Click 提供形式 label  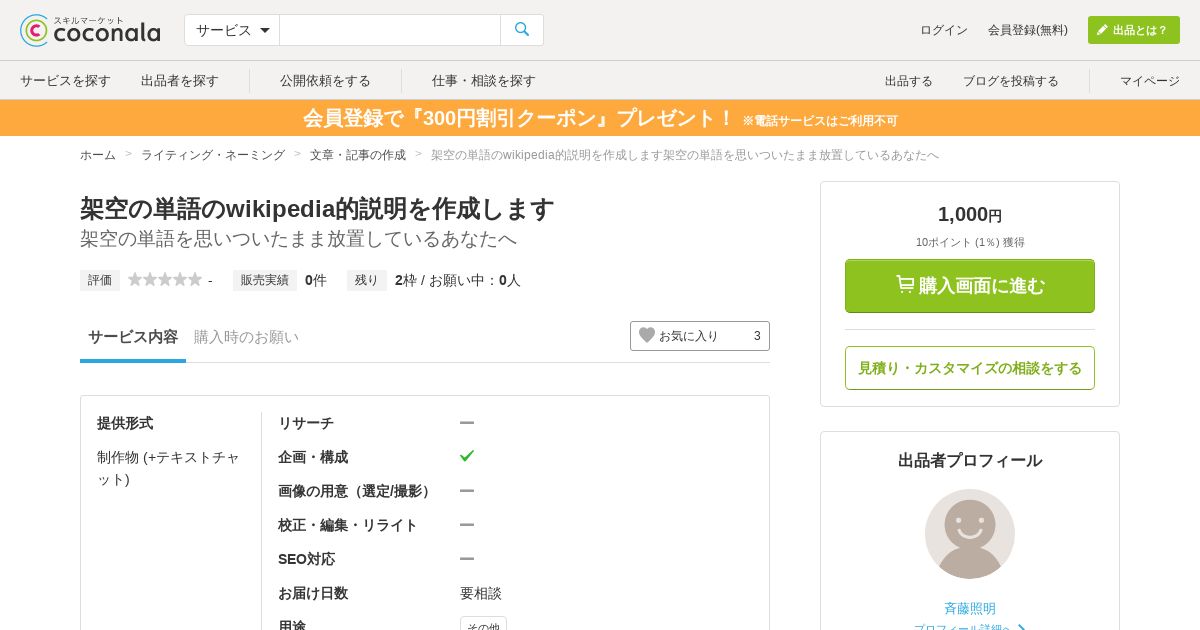125,423
